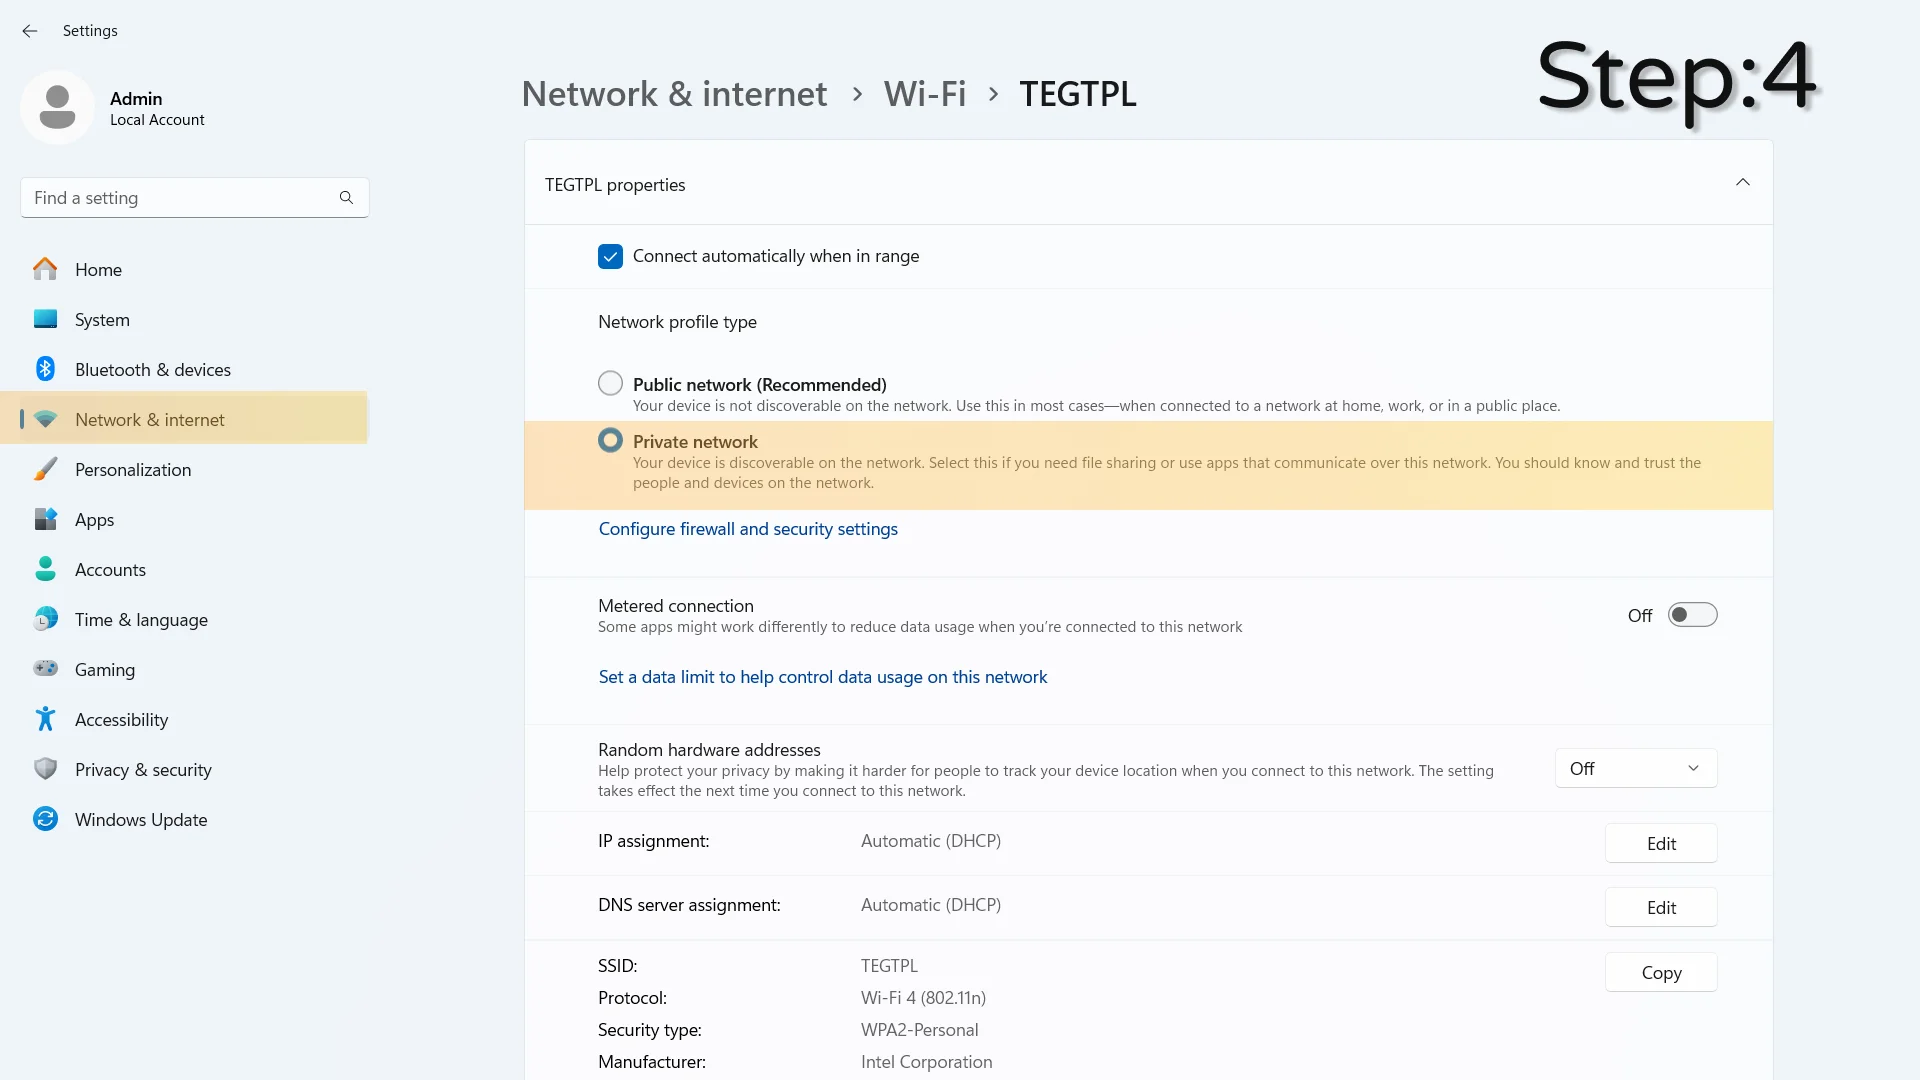
Task: Click Edit button for IP assignment
Action: tap(1662, 843)
